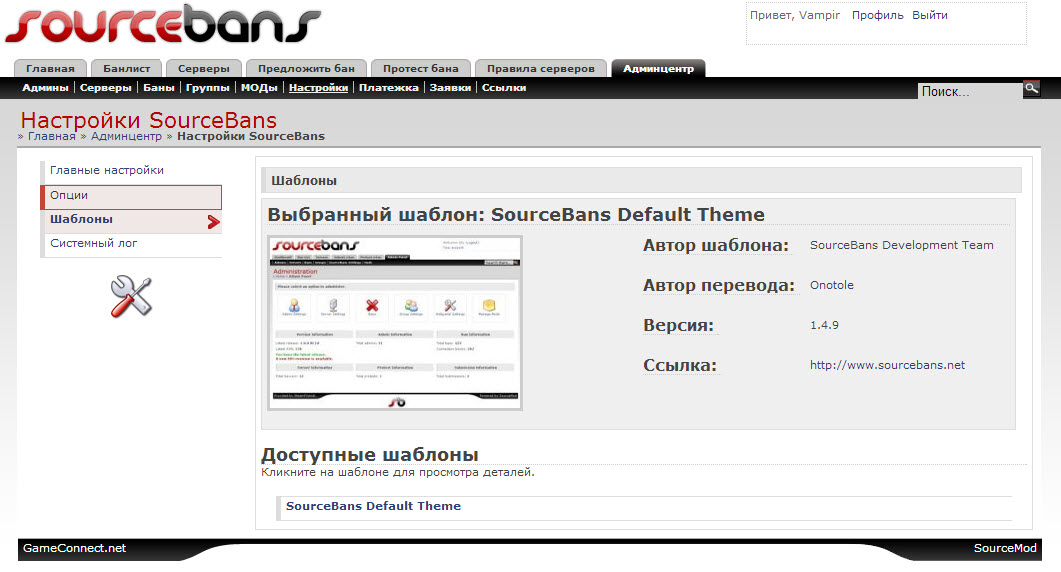Open the Баны submenu item
This screenshot has width=1061, height=572.
[x=158, y=87]
